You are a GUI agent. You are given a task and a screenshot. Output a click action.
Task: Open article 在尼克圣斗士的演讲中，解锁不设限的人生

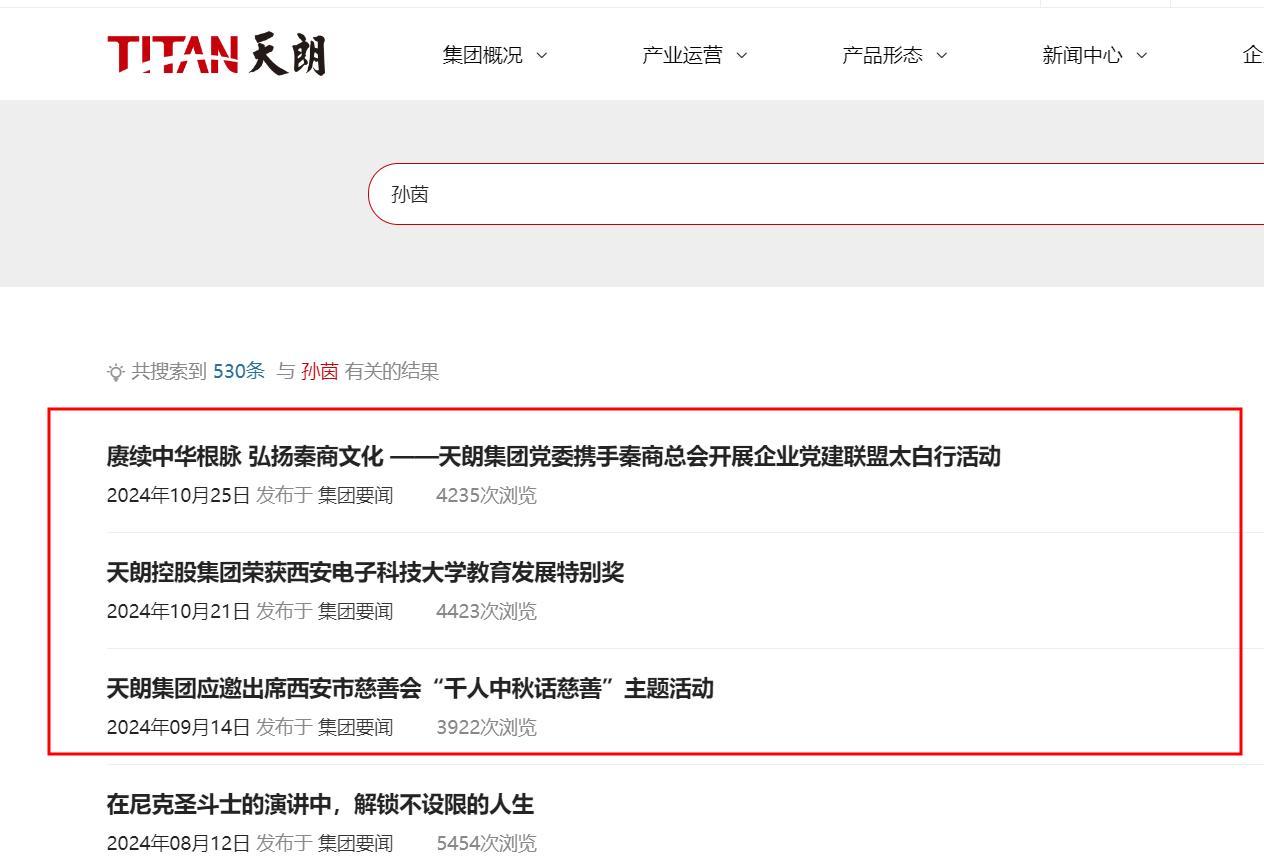tap(320, 805)
